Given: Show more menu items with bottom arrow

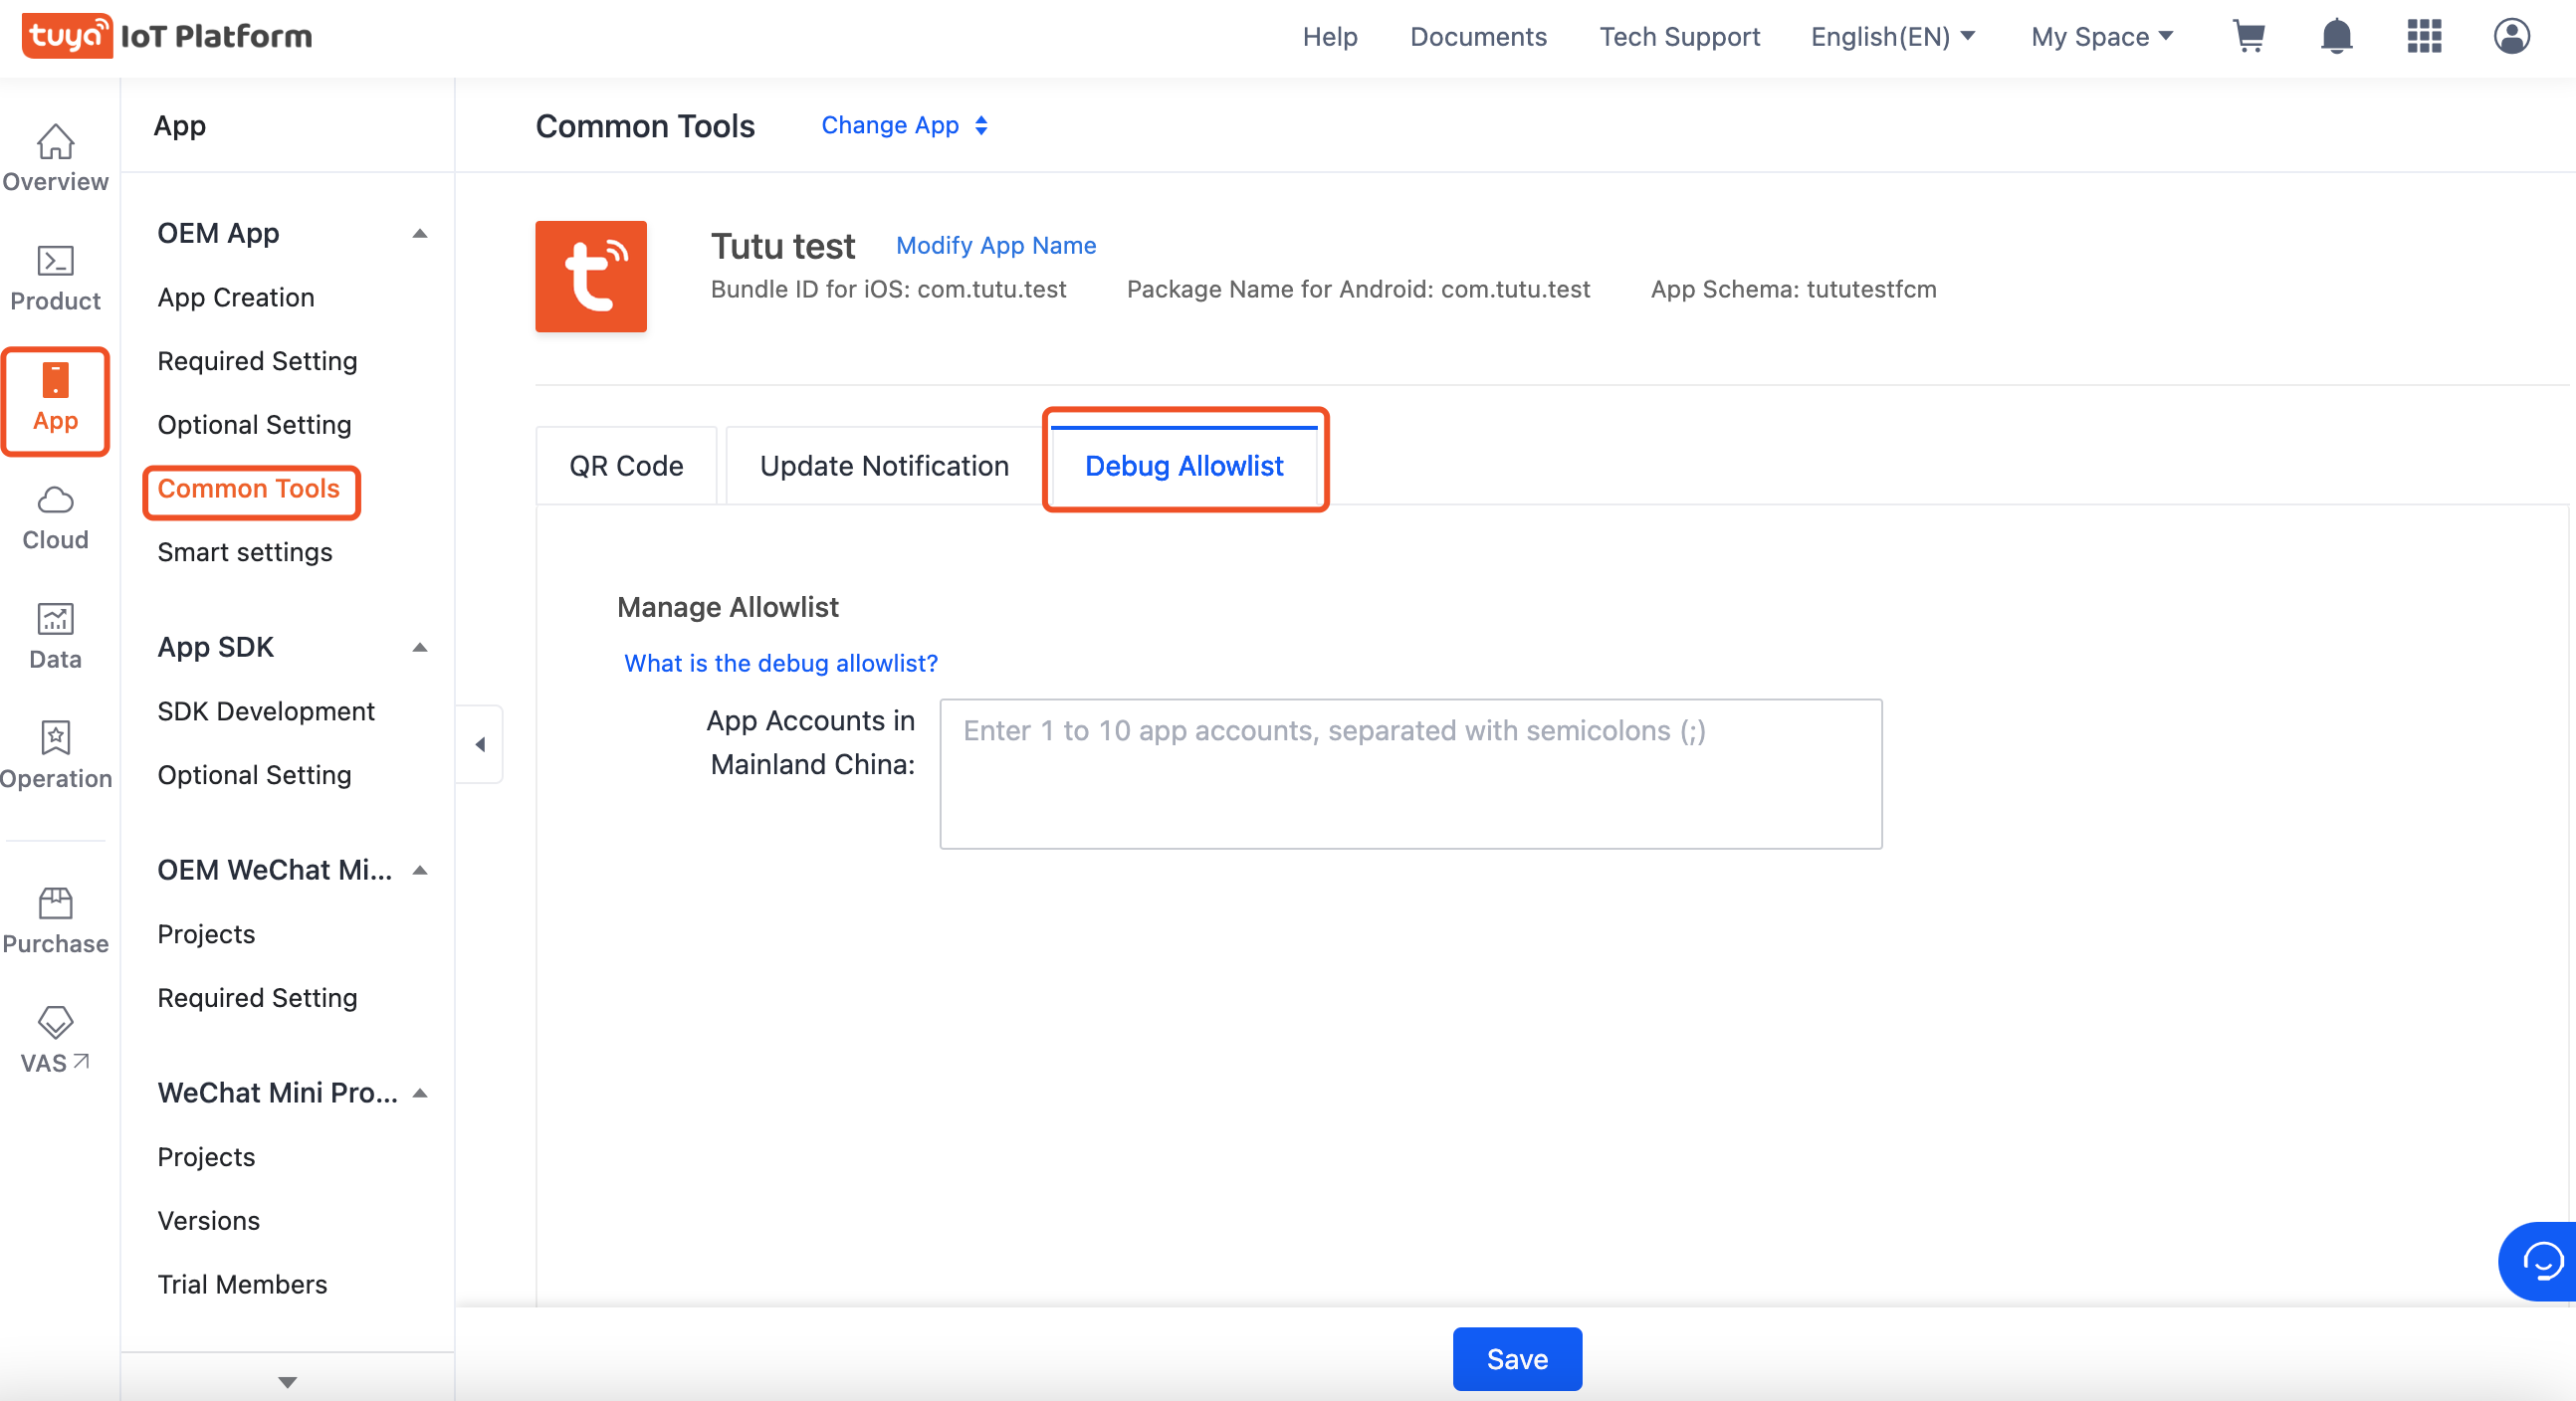Looking at the screenshot, I should click(x=287, y=1382).
